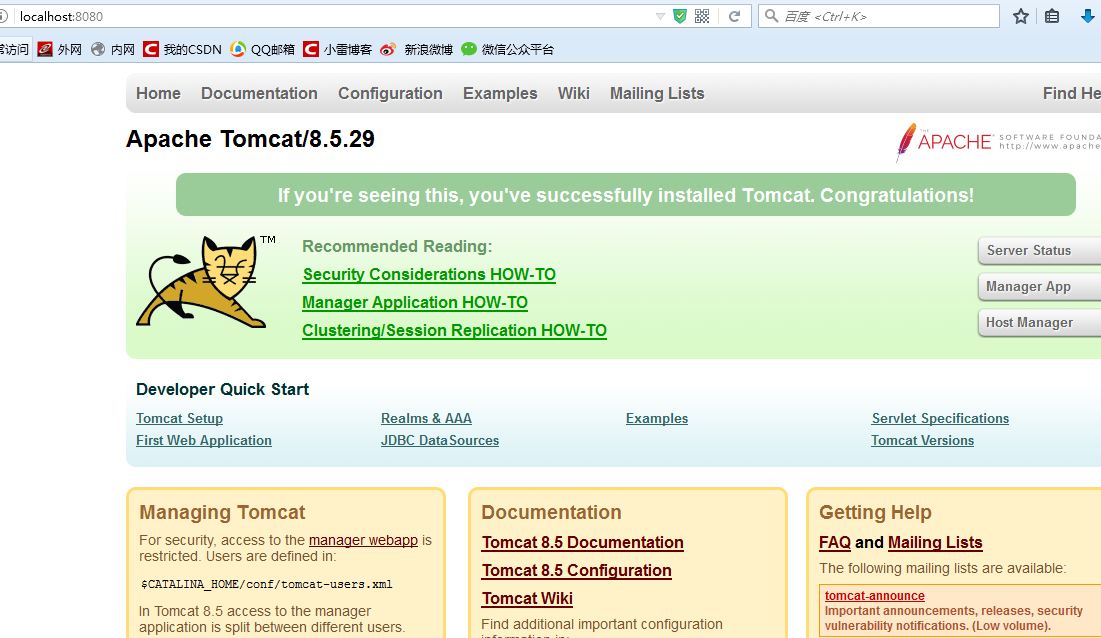Show bookmarks list icon
Screen dimensions: 1101x638
(x=1052, y=16)
